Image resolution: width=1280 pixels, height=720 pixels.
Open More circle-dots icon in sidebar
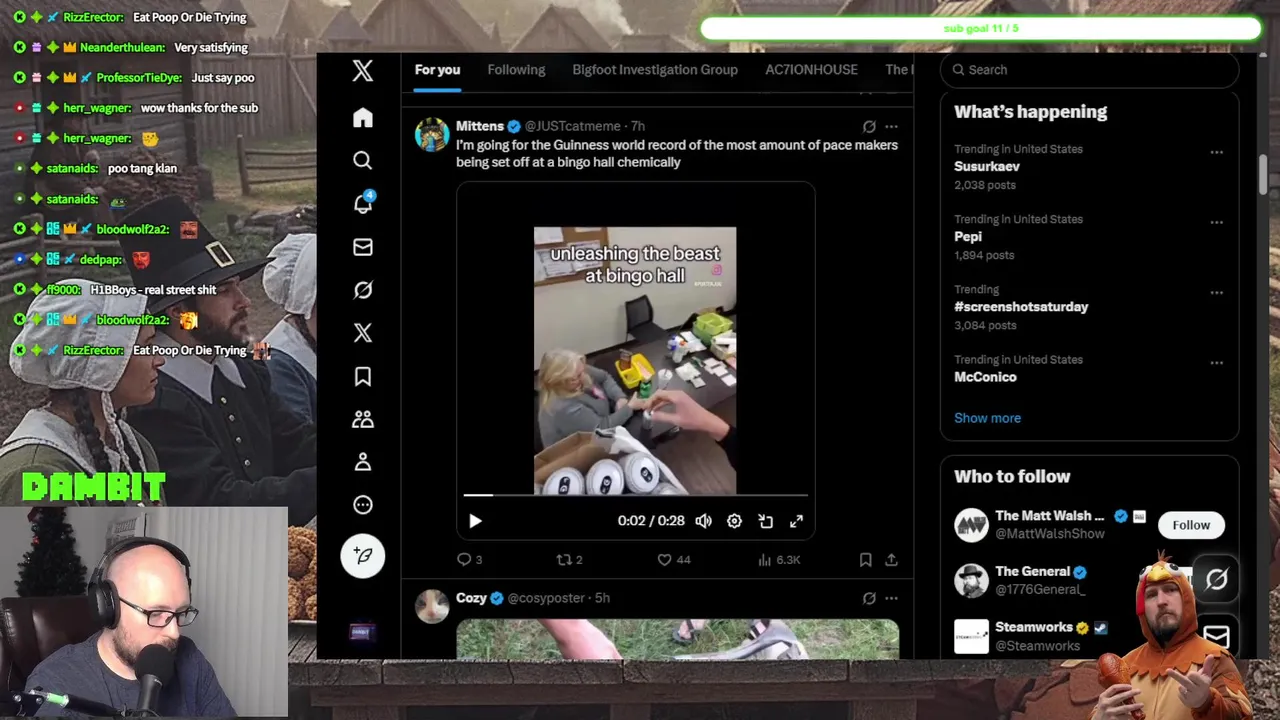(363, 505)
